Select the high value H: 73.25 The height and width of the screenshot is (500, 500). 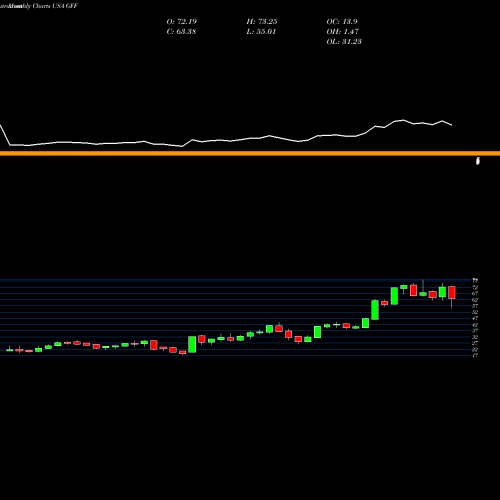click(x=262, y=22)
